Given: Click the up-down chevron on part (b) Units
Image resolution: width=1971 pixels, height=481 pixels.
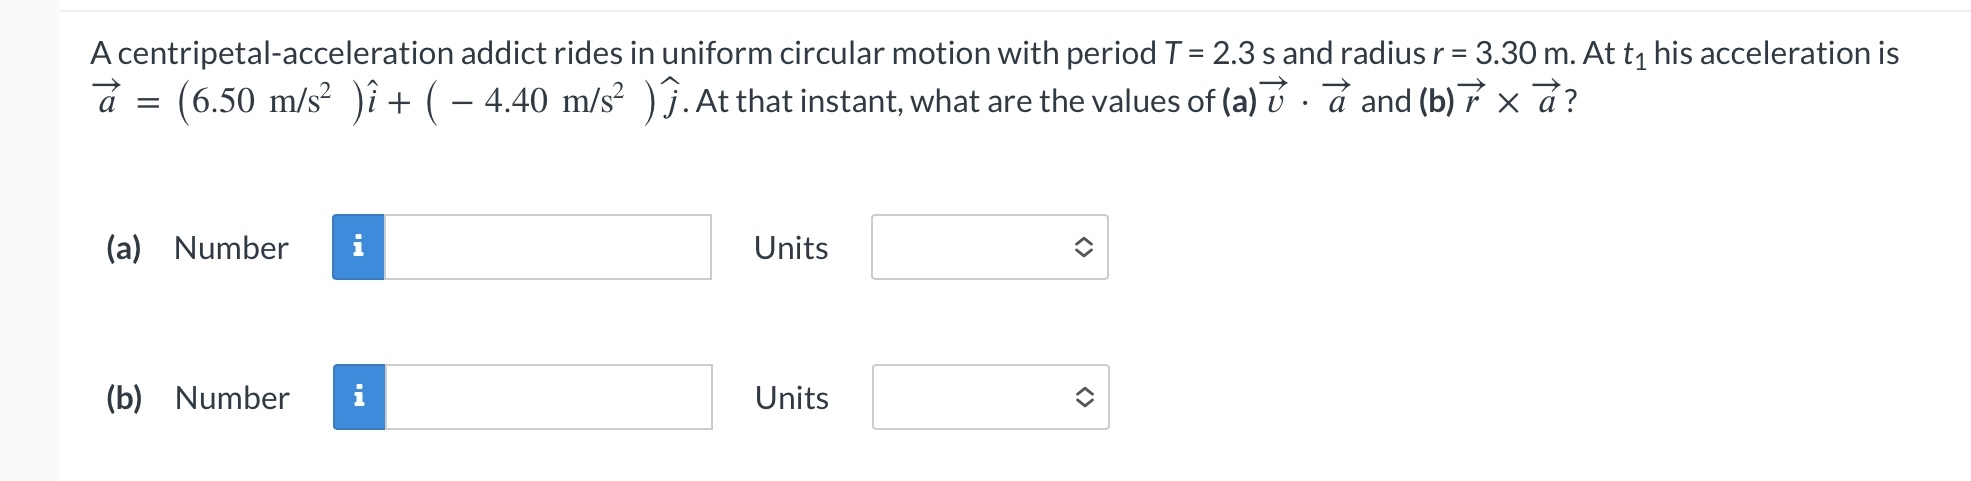Looking at the screenshot, I should [1083, 397].
